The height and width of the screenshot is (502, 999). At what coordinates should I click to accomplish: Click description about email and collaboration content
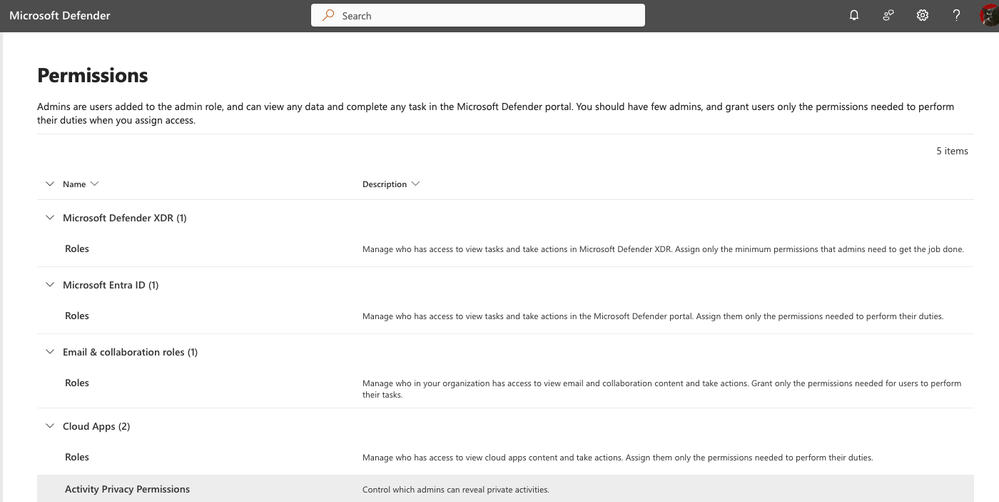(x=662, y=389)
